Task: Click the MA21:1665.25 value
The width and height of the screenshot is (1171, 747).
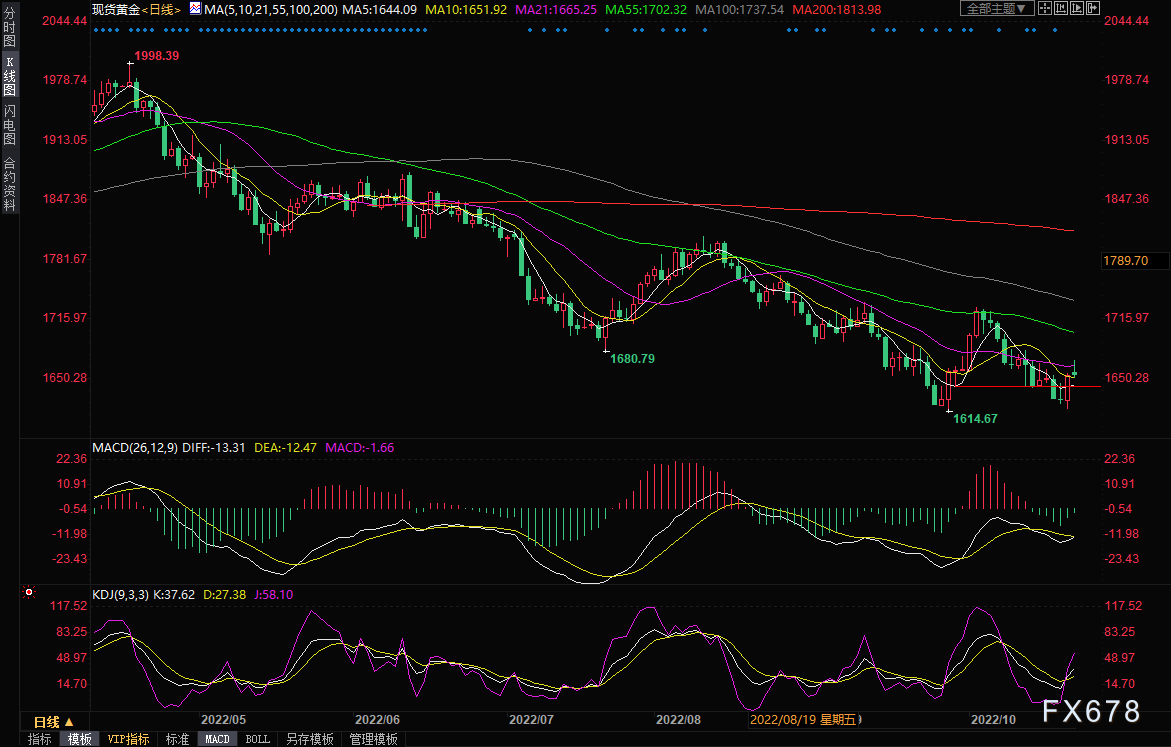Action: (556, 10)
